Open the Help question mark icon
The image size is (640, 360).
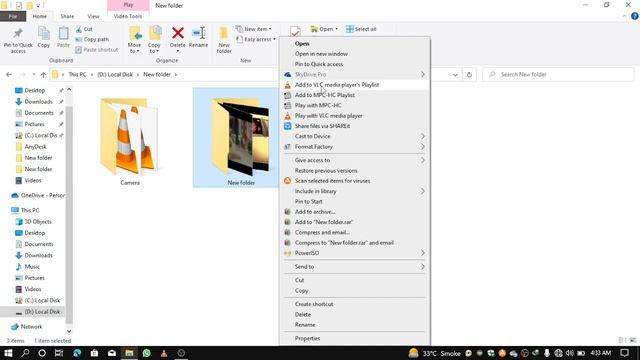coord(634,16)
